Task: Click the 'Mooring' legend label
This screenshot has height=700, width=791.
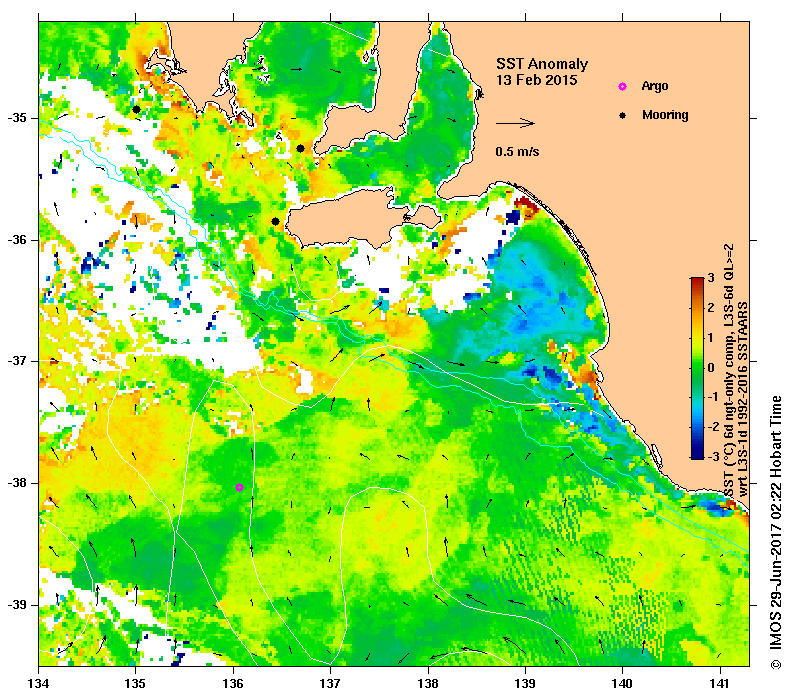Action: (x=665, y=115)
